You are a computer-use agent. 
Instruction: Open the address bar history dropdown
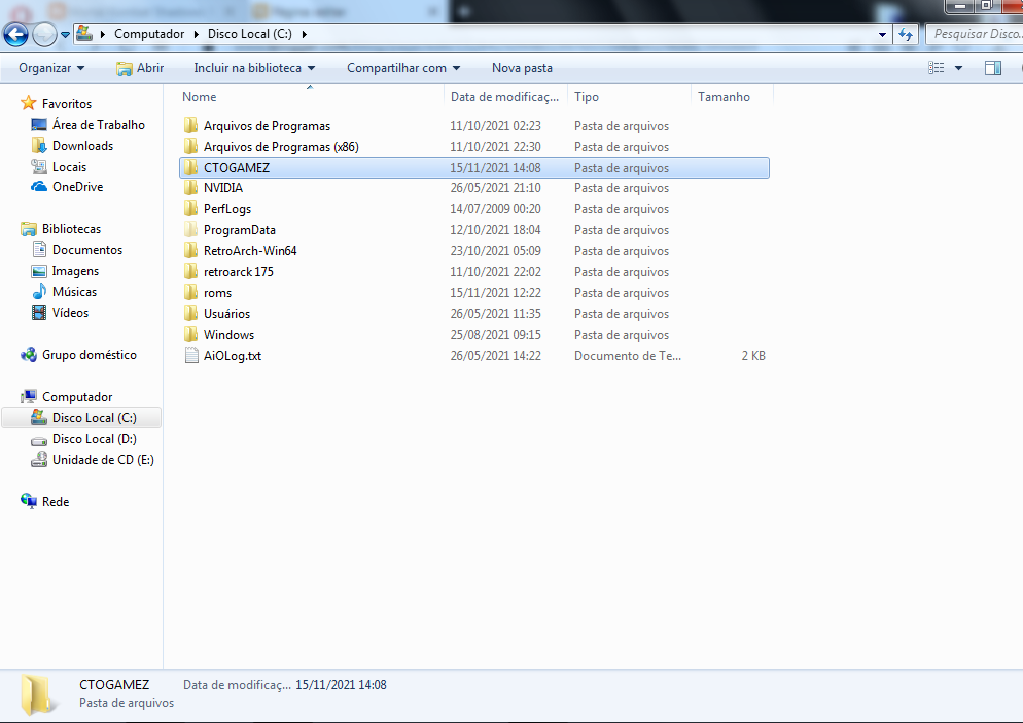click(882, 35)
